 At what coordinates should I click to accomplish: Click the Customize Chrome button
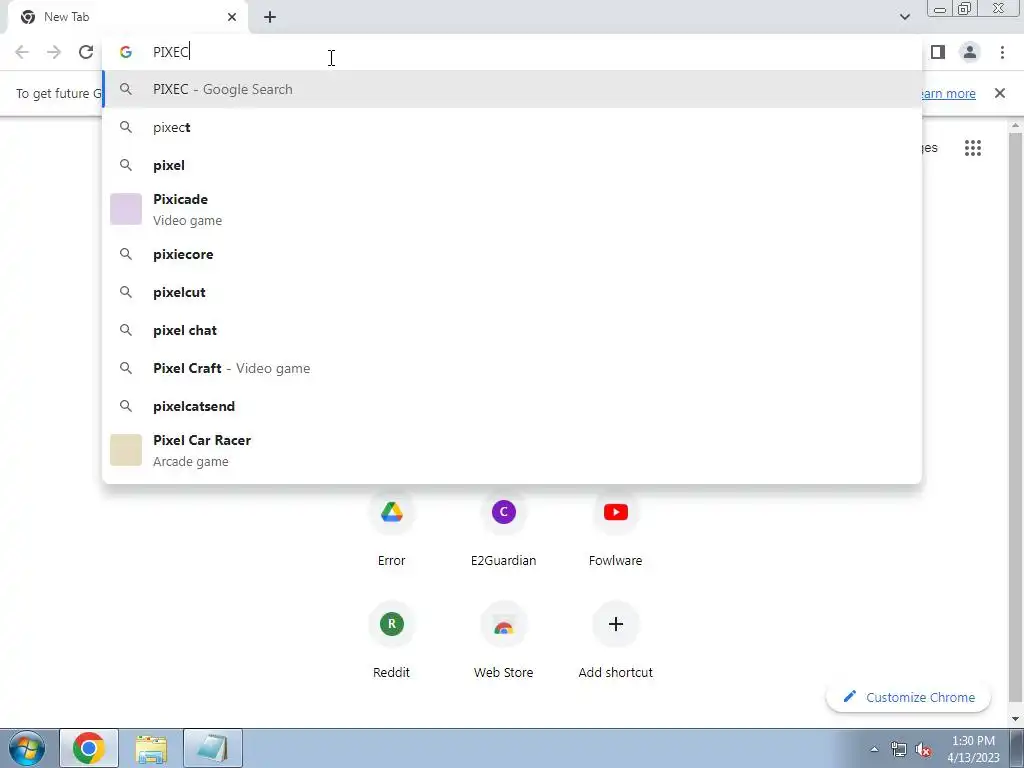pyautogui.click(x=908, y=697)
